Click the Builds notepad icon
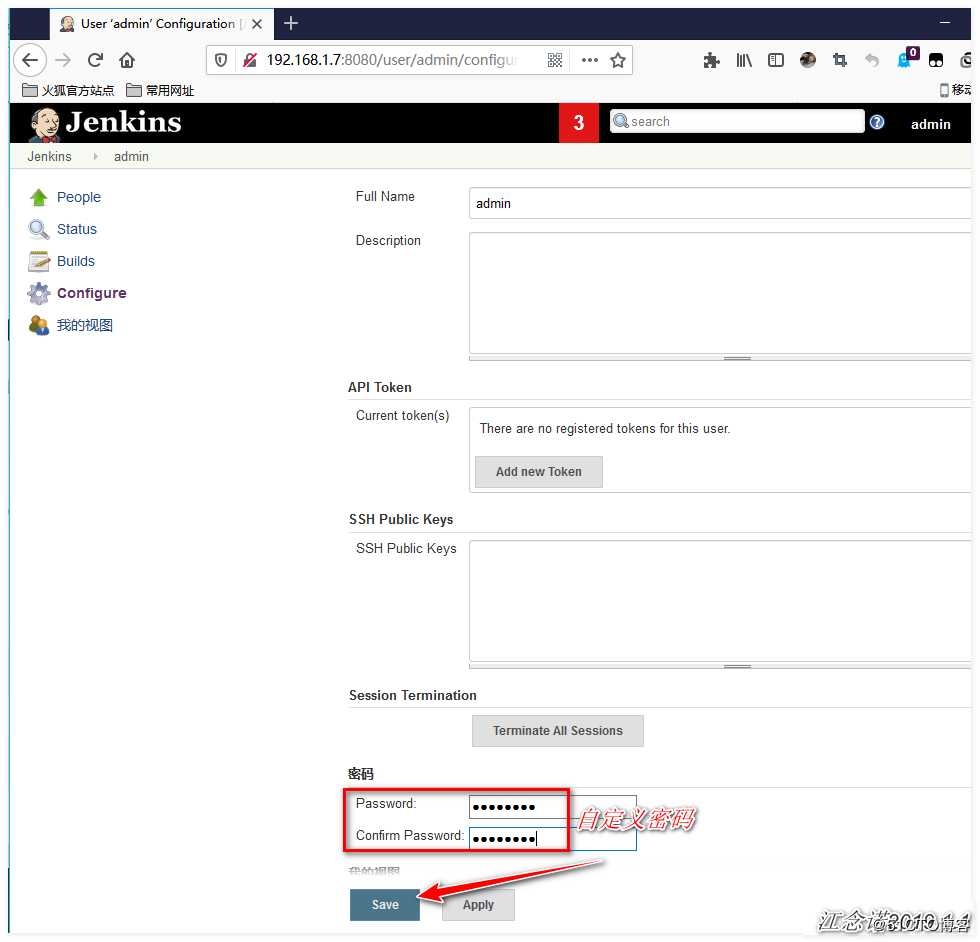980x942 pixels. [39, 261]
